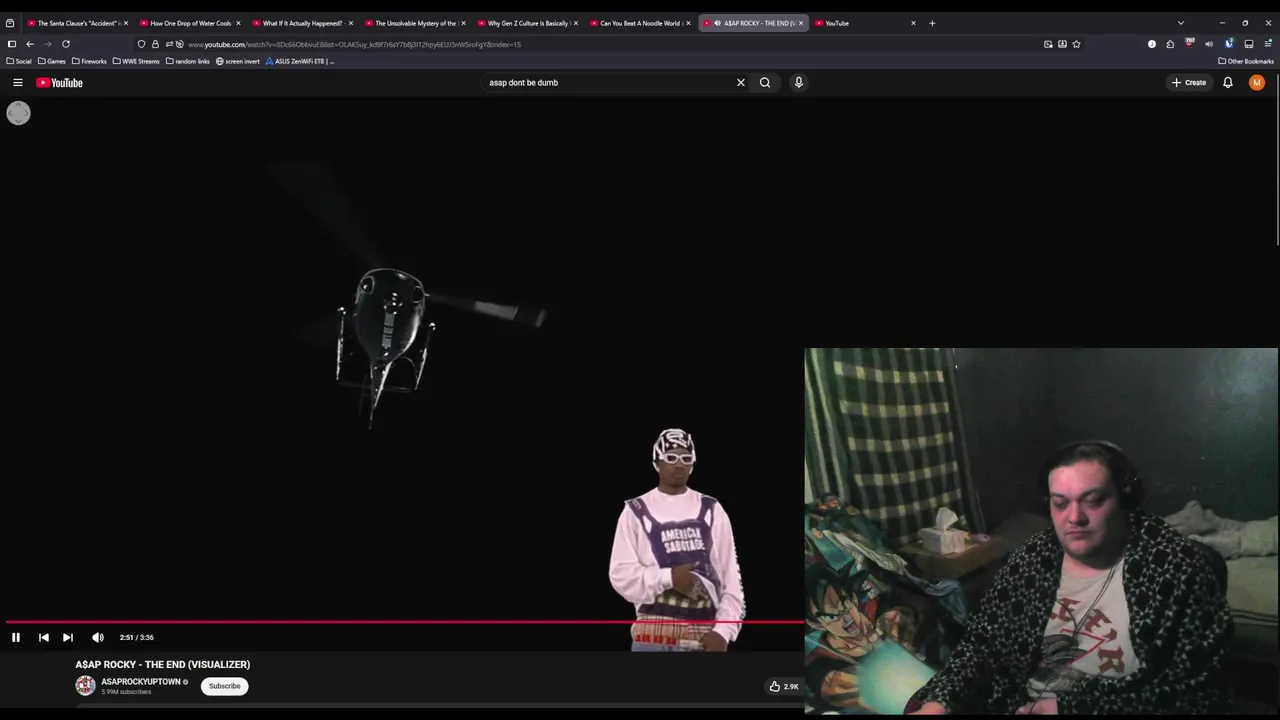Open the 'screen invert' bookmark

pyautogui.click(x=238, y=61)
